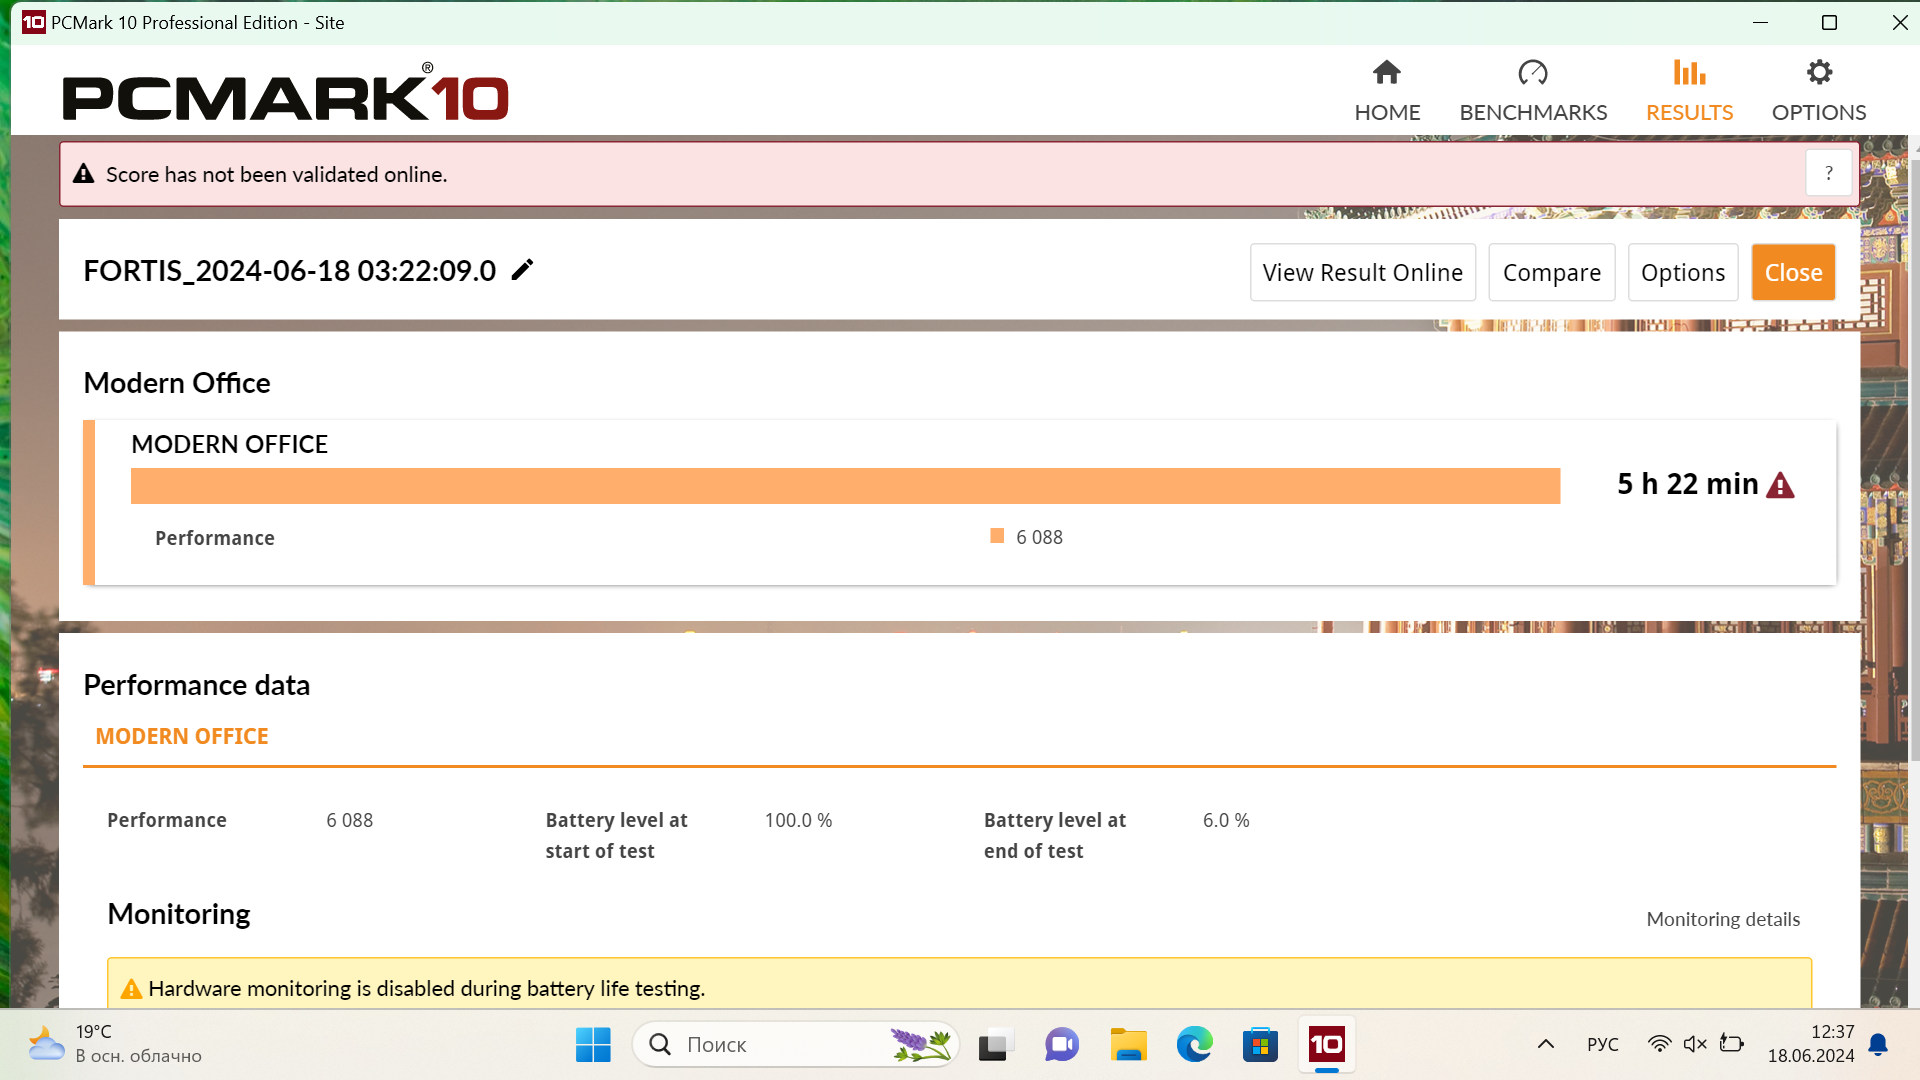Viewport: 1920px width, 1080px height.
Task: Close the result with orange Close button
Action: (1793, 272)
